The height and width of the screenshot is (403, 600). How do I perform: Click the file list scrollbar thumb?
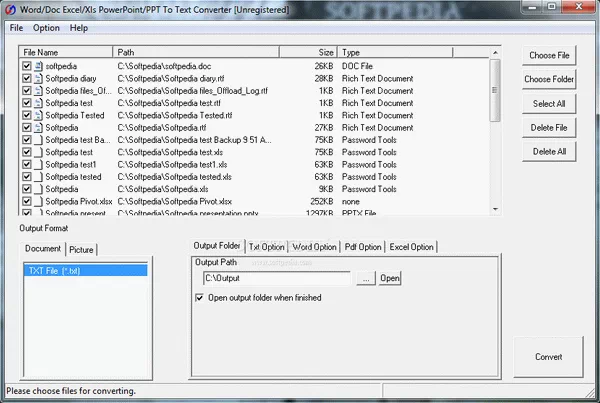[x=495, y=91]
